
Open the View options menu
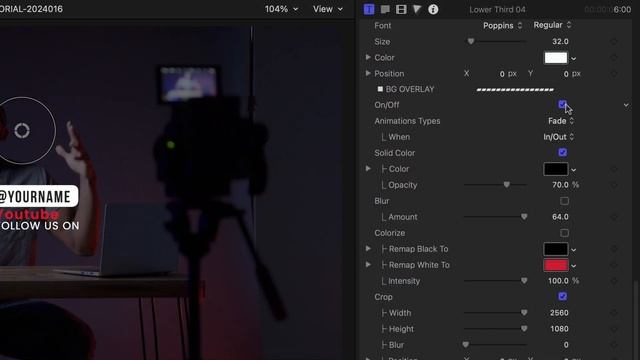328,9
